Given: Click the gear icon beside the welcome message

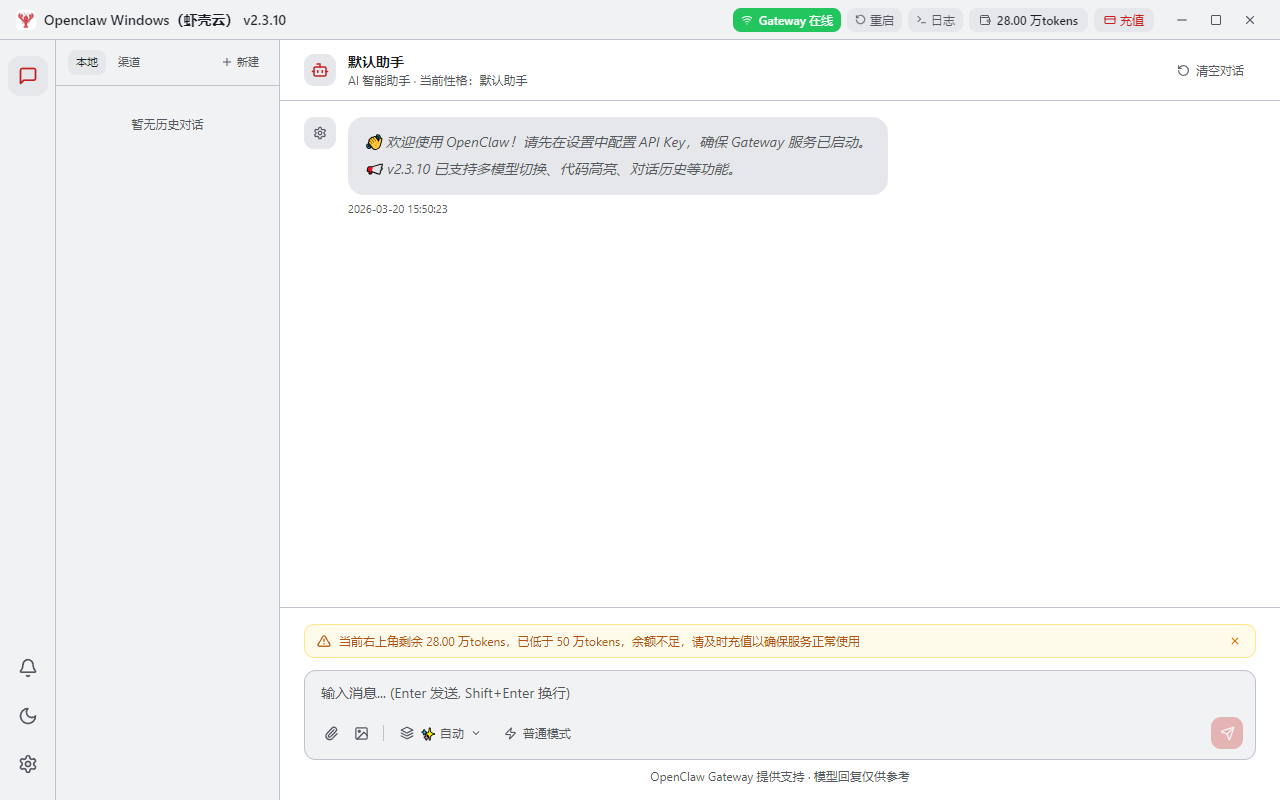Looking at the screenshot, I should click(x=319, y=132).
